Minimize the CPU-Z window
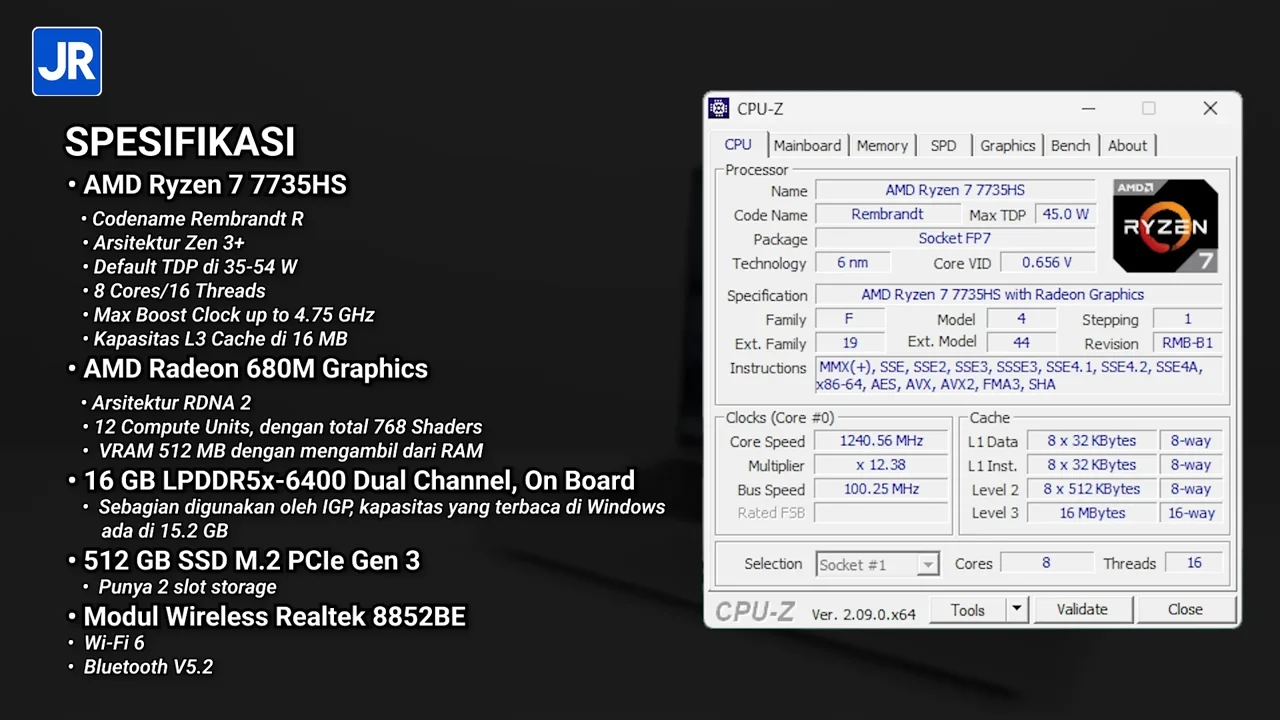Image resolution: width=1280 pixels, height=720 pixels. (x=1088, y=109)
